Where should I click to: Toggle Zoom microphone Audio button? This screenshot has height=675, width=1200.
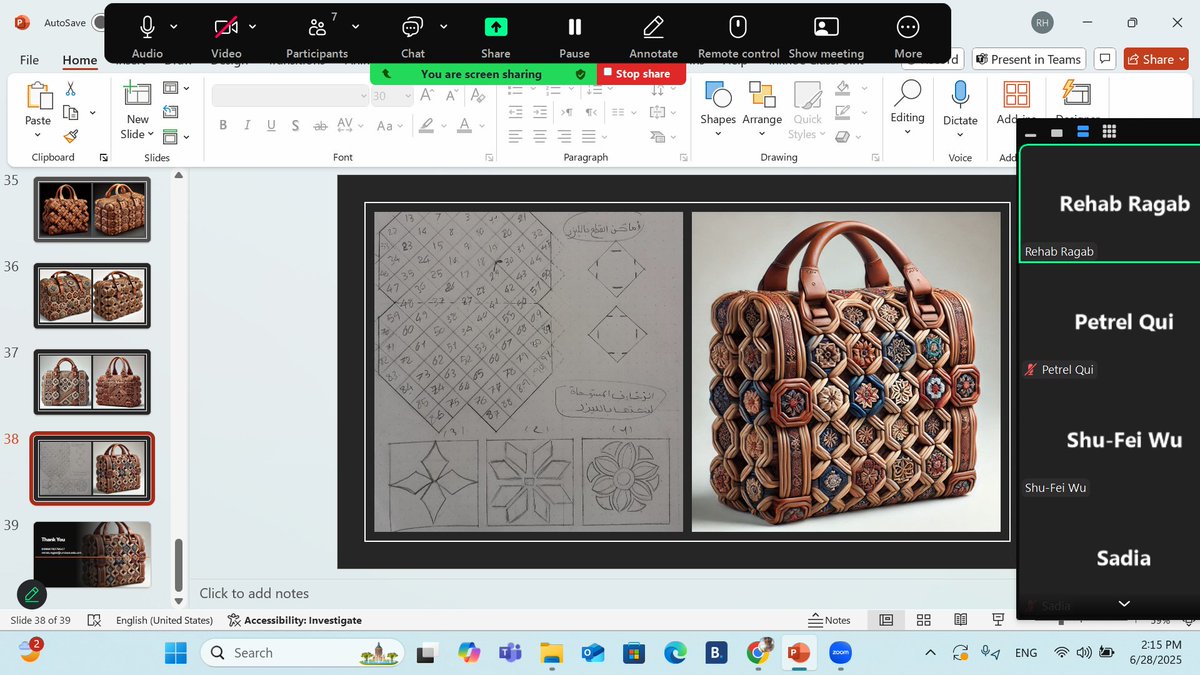[147, 27]
